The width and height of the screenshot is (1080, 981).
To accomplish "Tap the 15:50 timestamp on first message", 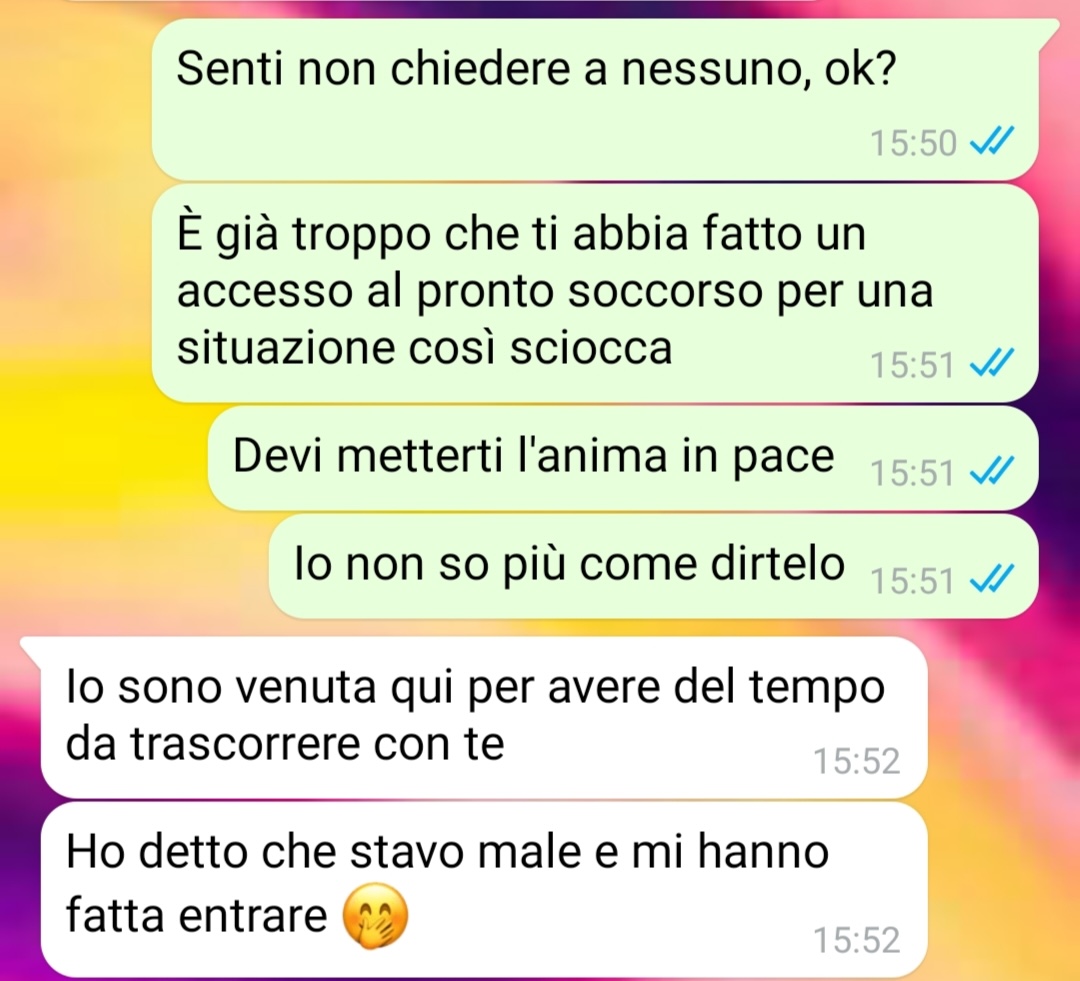I will pos(913,143).
